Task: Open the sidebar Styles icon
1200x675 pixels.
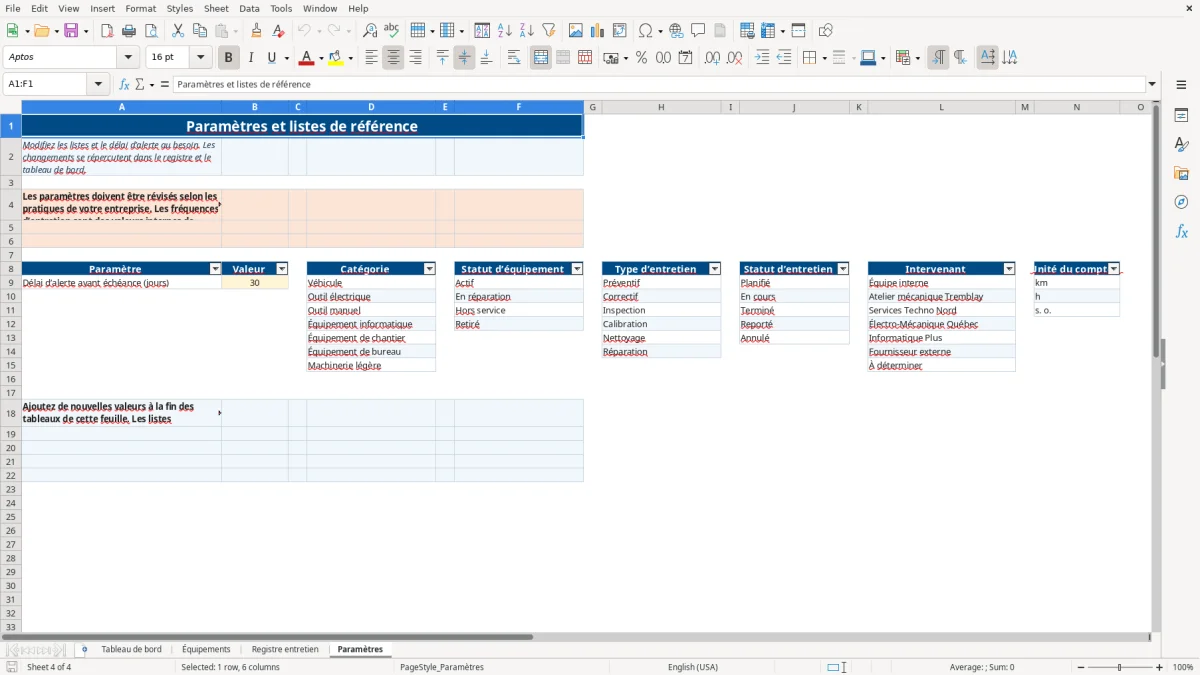Action: [1181, 144]
